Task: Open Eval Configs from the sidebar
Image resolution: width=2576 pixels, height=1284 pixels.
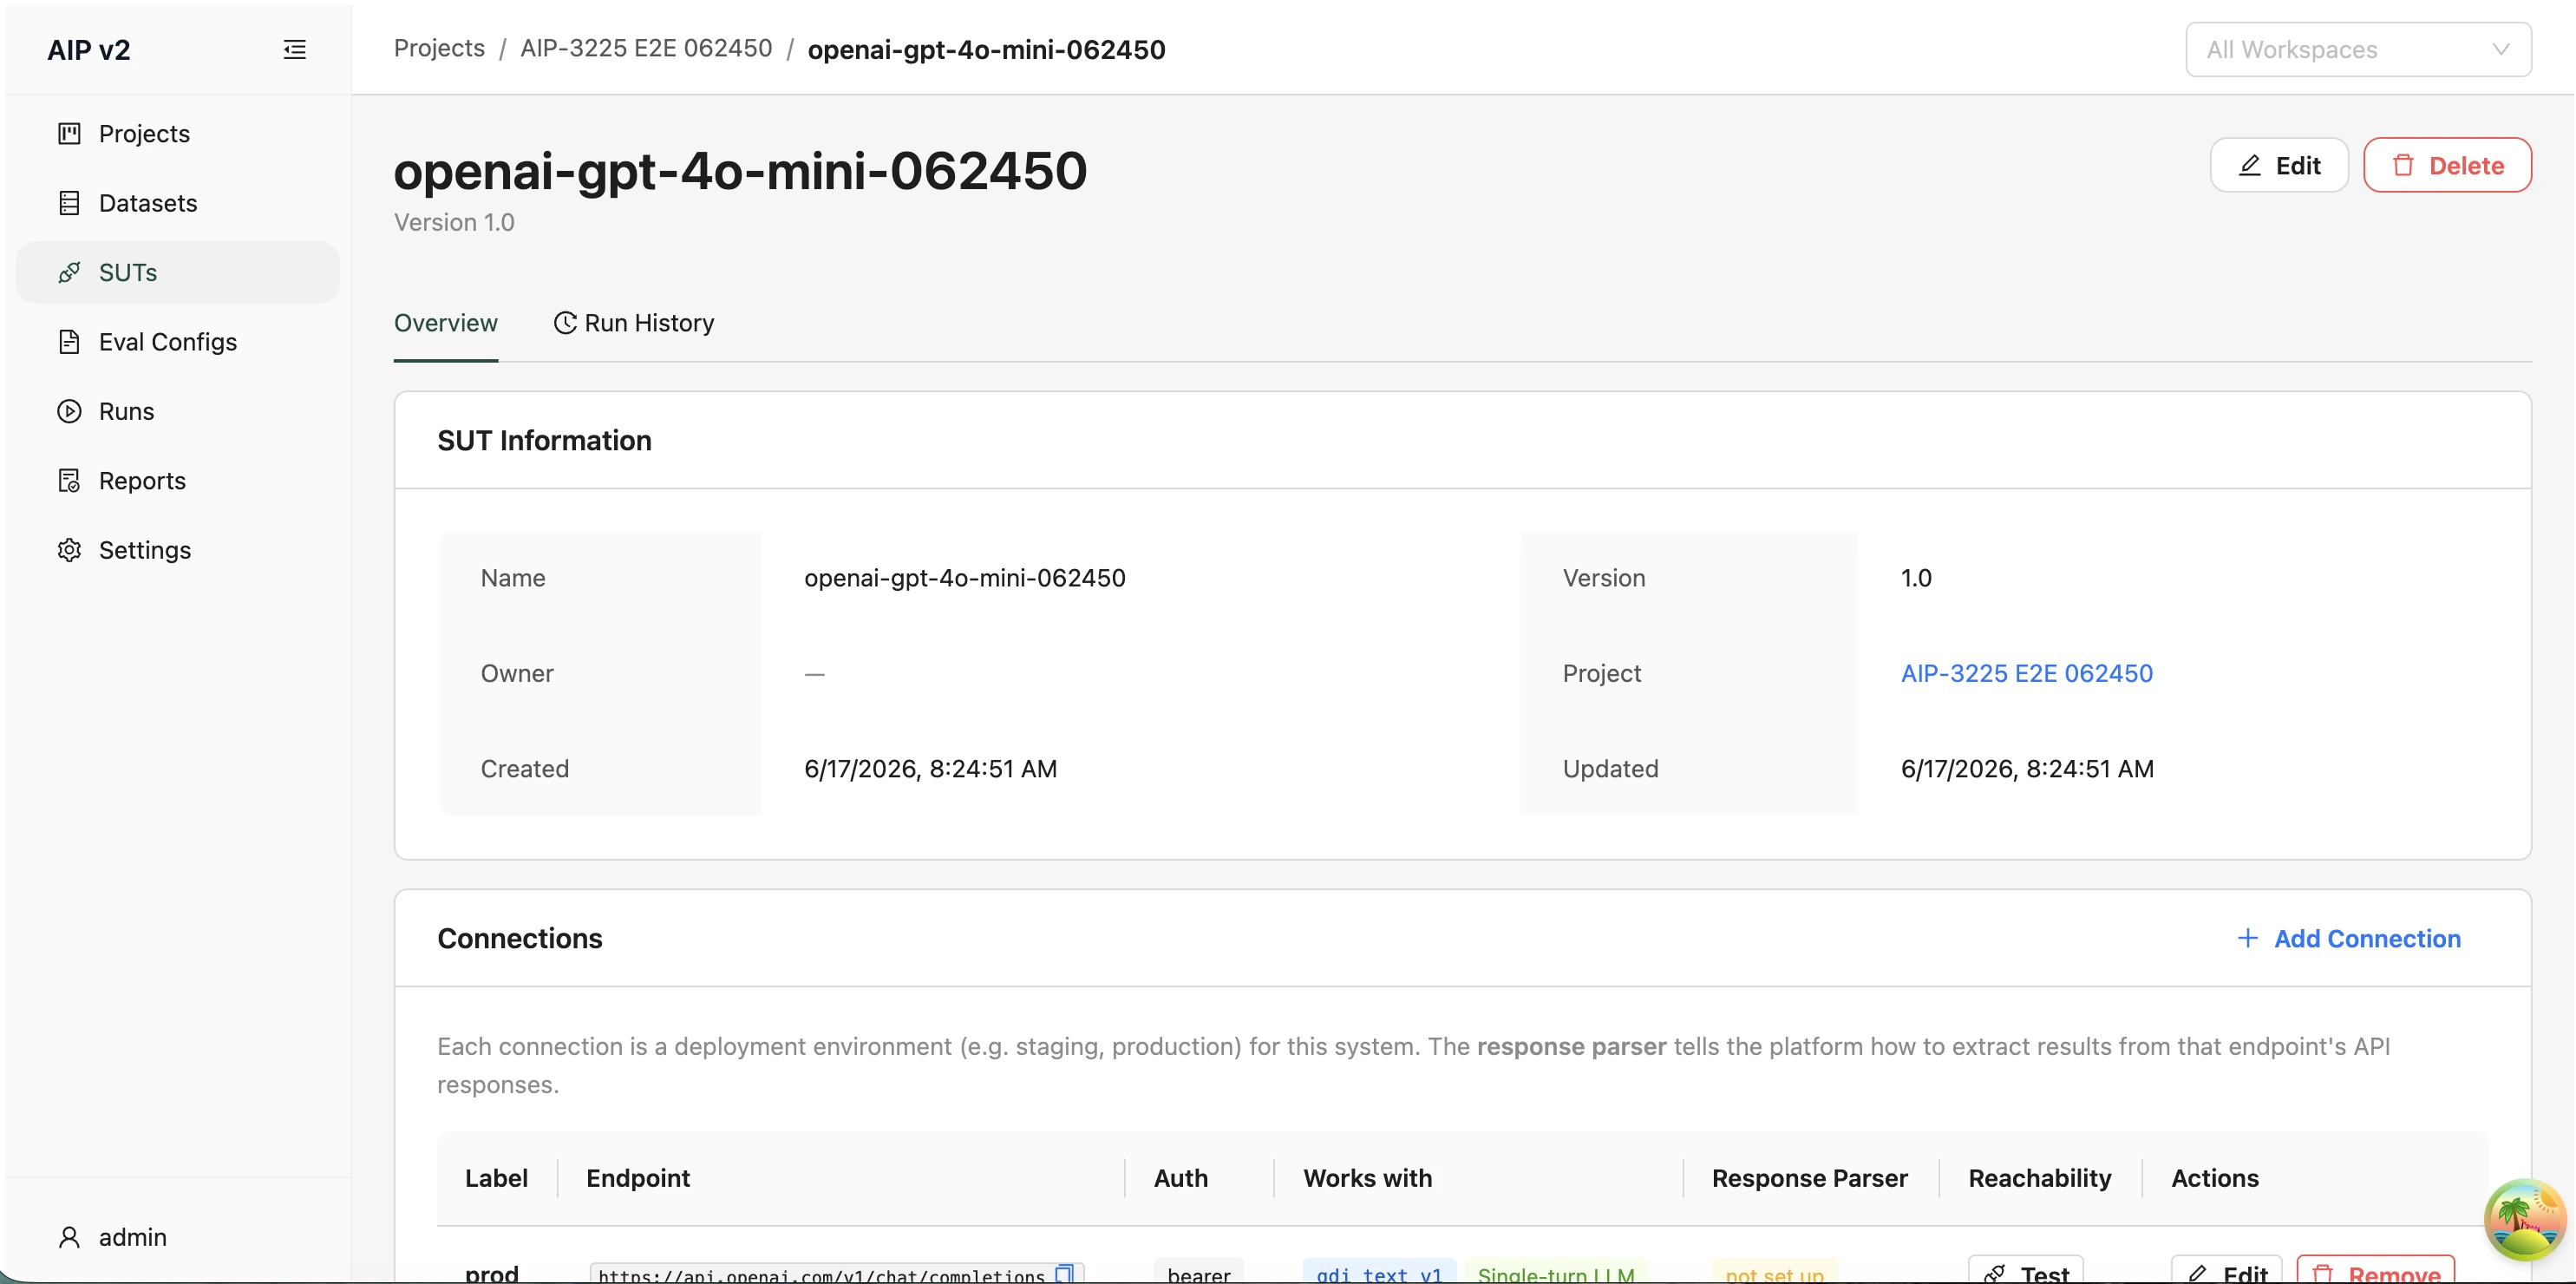Action: [178, 342]
